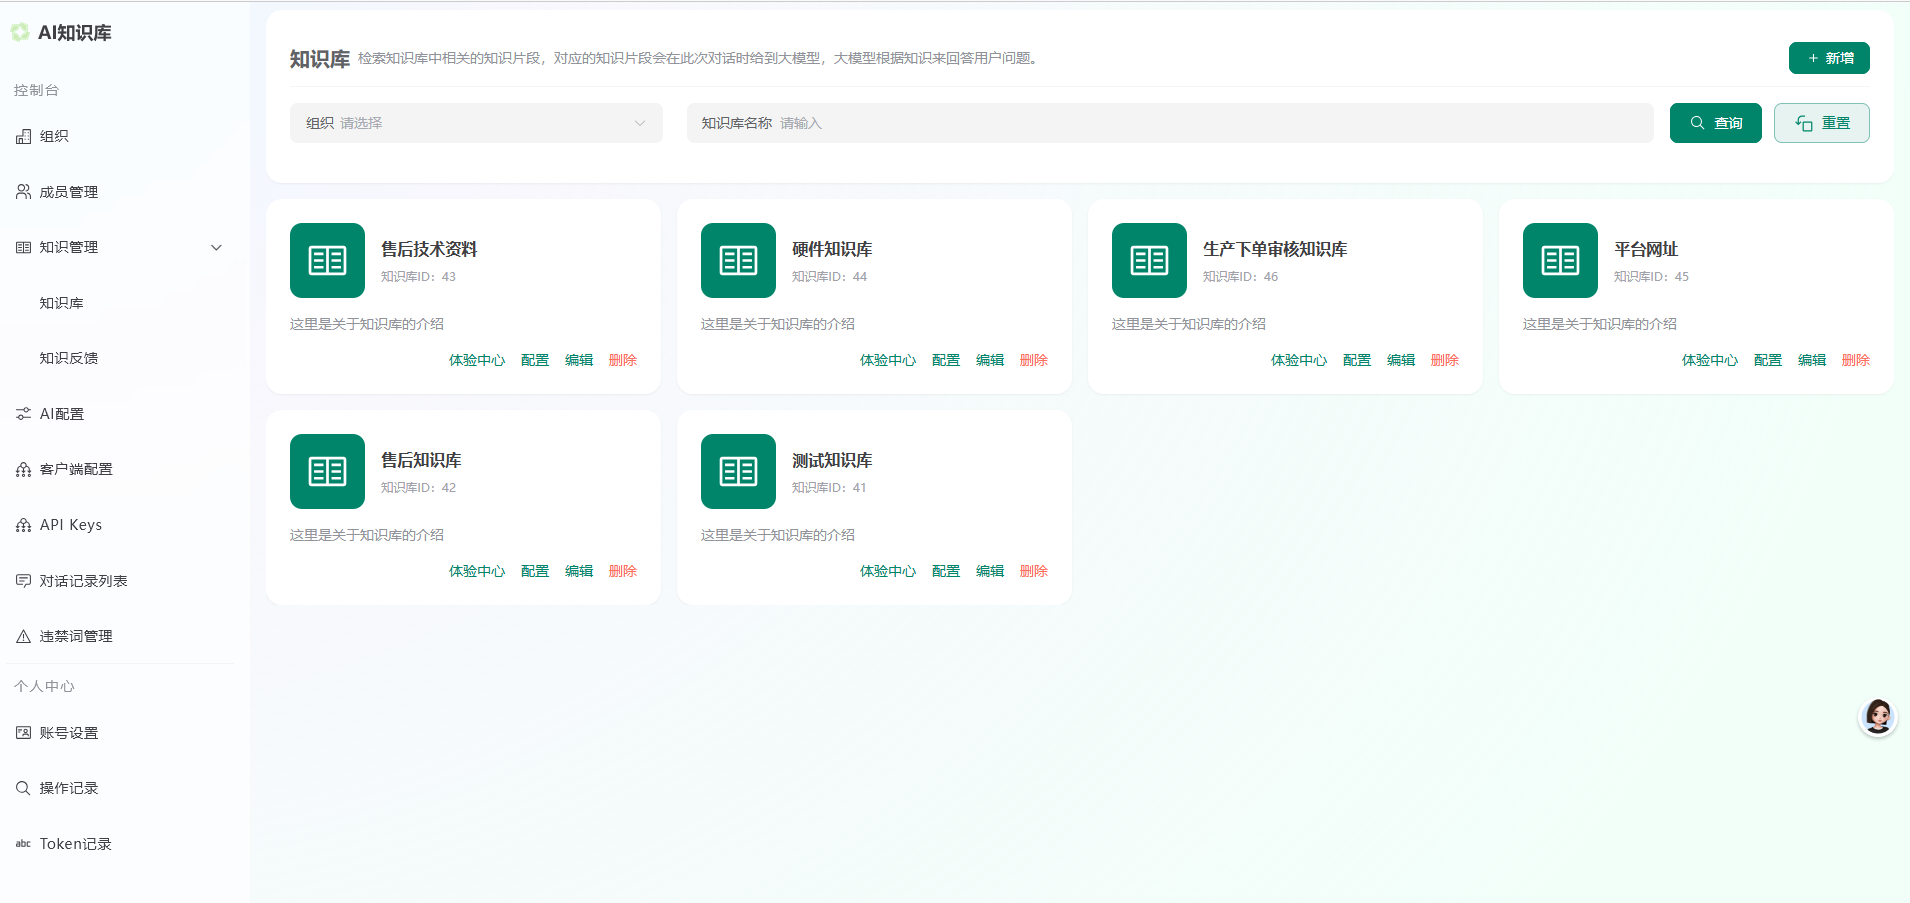Viewport: 1910px width, 903px height.
Task: Open the 售后技术资料 knowledge base book icon
Action: [327, 260]
